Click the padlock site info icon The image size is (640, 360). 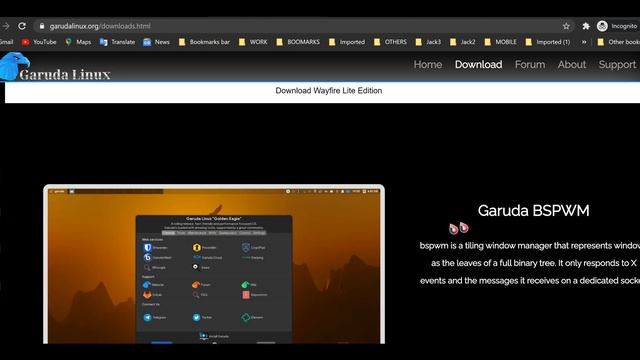42,26
